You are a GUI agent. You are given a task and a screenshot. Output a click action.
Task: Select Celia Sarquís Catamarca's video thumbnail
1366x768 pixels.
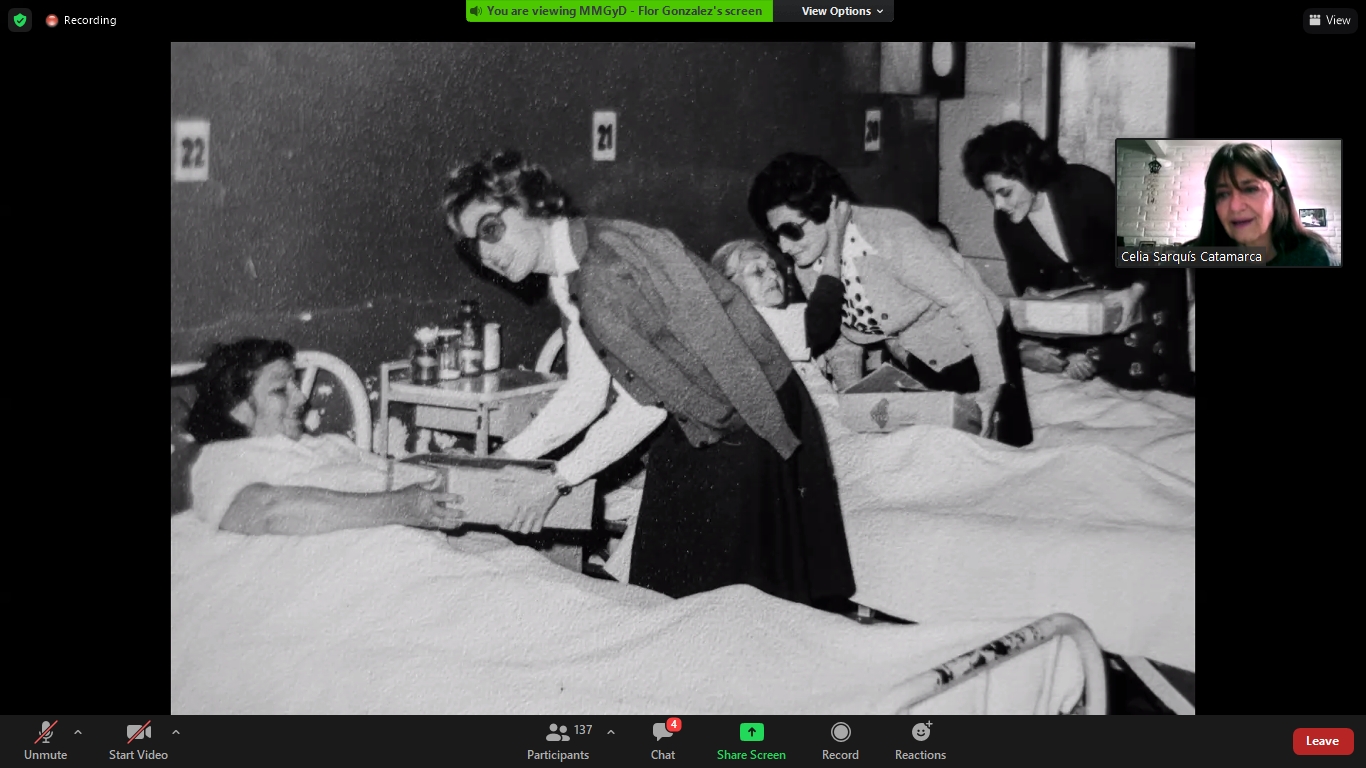pos(1228,203)
